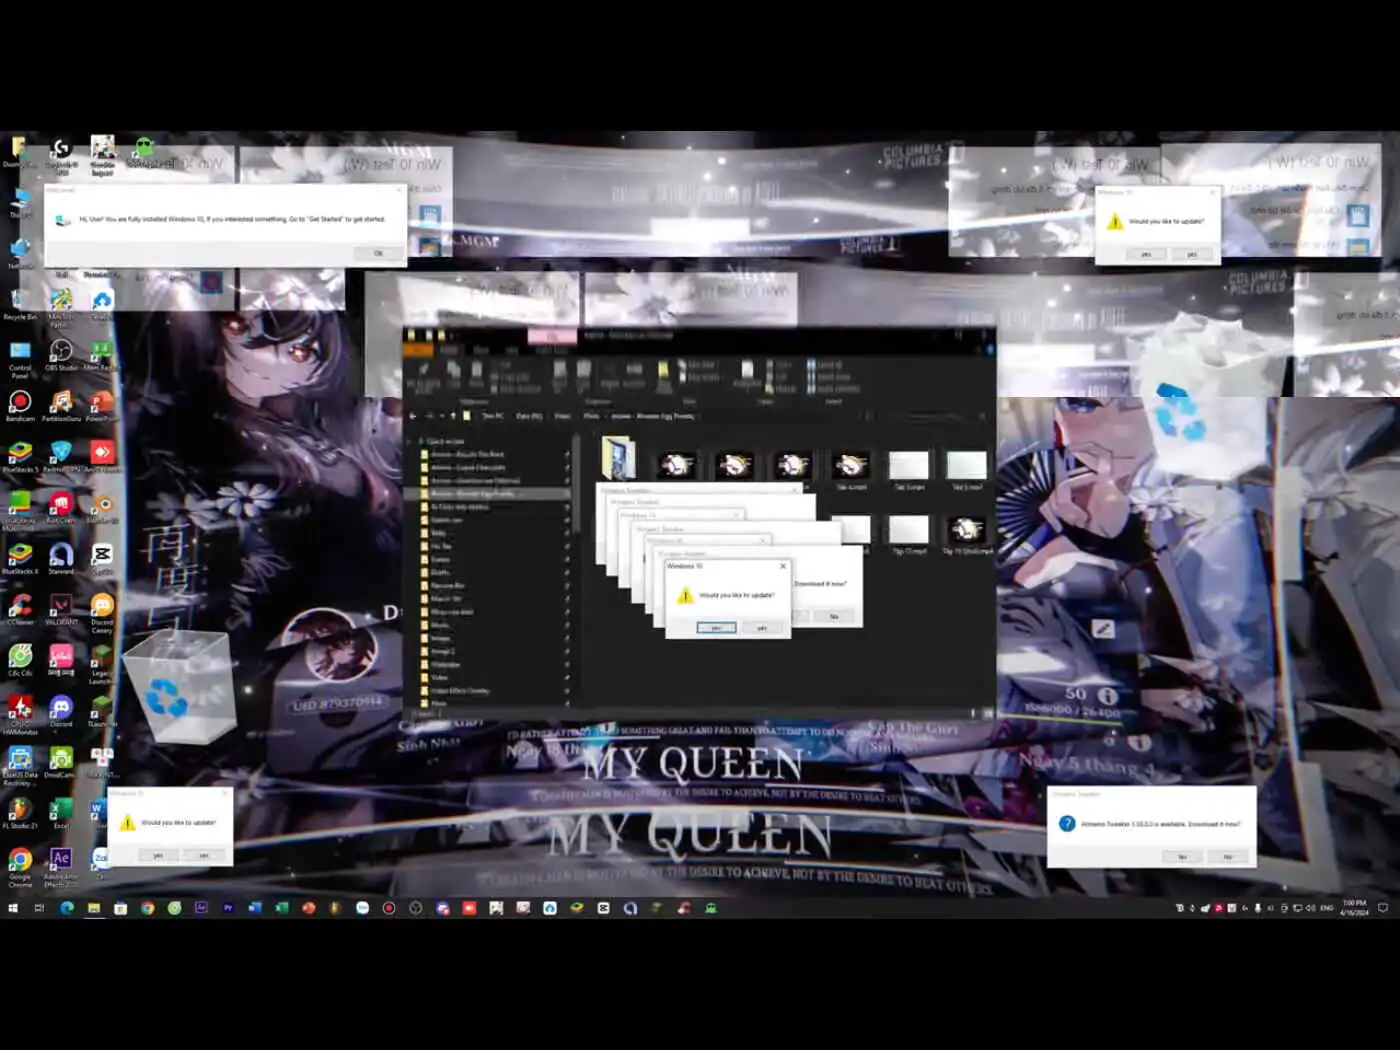Open the PartitionGuru desktop shortcut
1400x1050 pixels.
61,405
